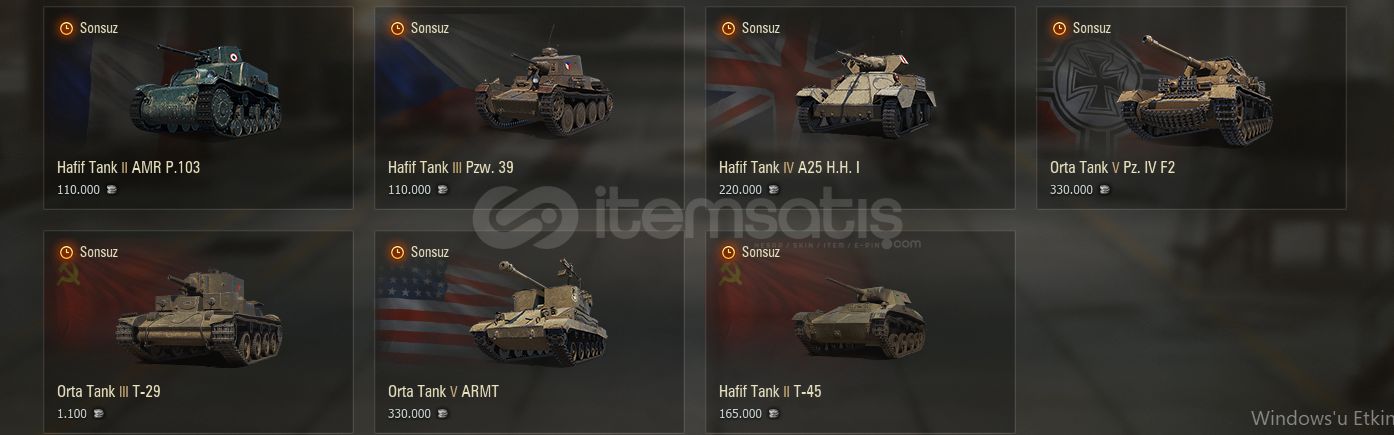The image size is (1394, 435).
Task: Click the clock icon on Pzw. 39 card
Action: coord(397,28)
